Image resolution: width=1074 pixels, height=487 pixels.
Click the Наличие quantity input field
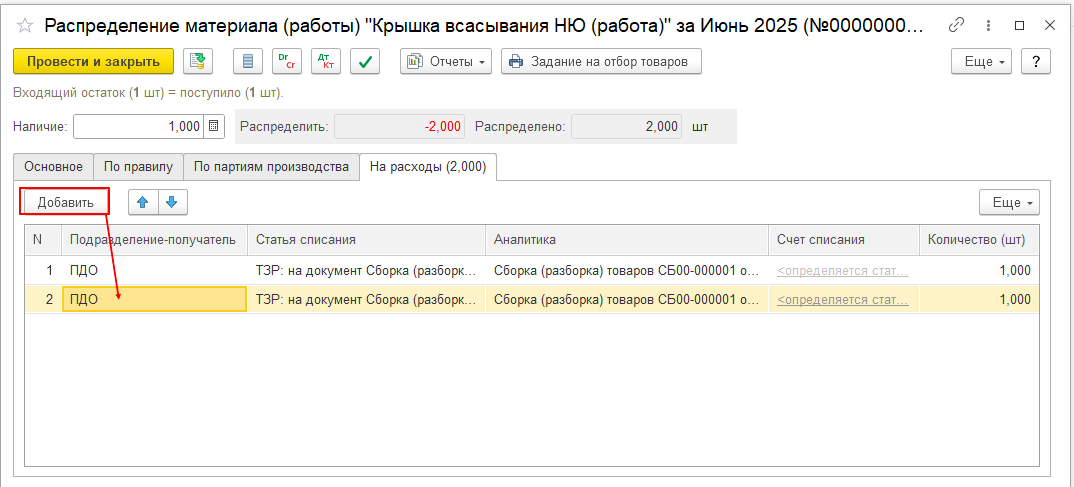point(138,127)
